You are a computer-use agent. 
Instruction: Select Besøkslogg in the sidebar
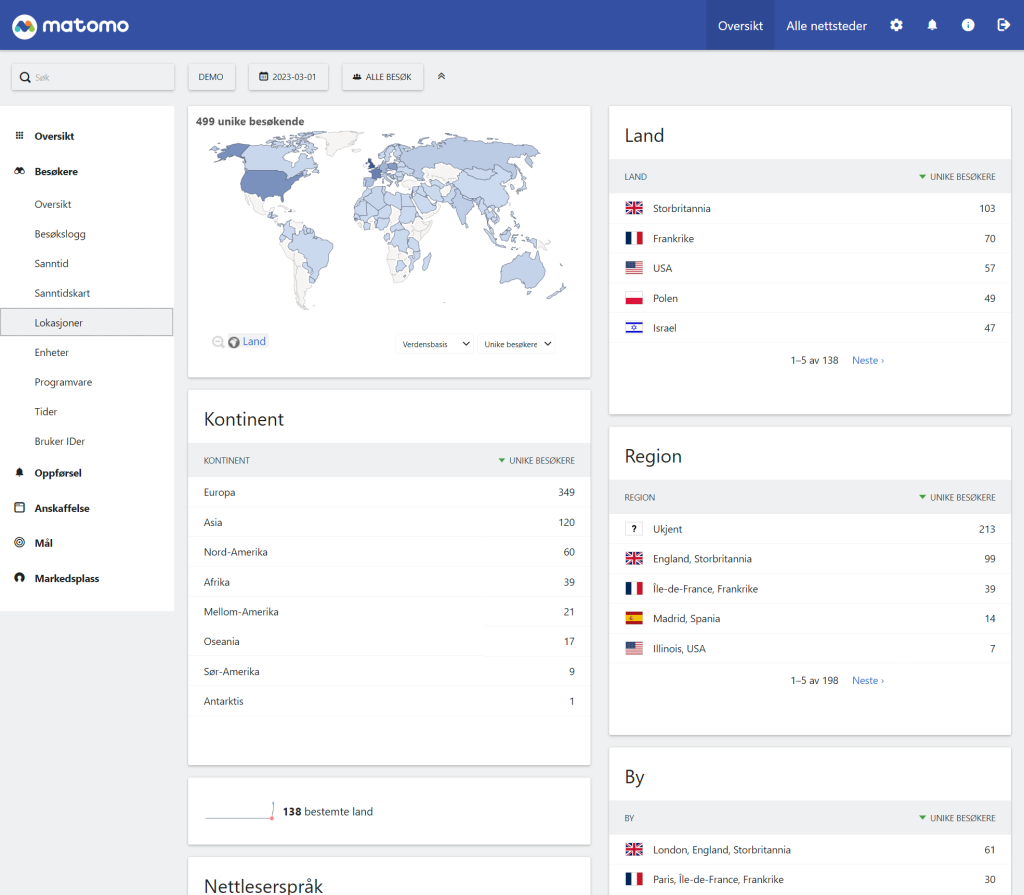[x=60, y=234]
